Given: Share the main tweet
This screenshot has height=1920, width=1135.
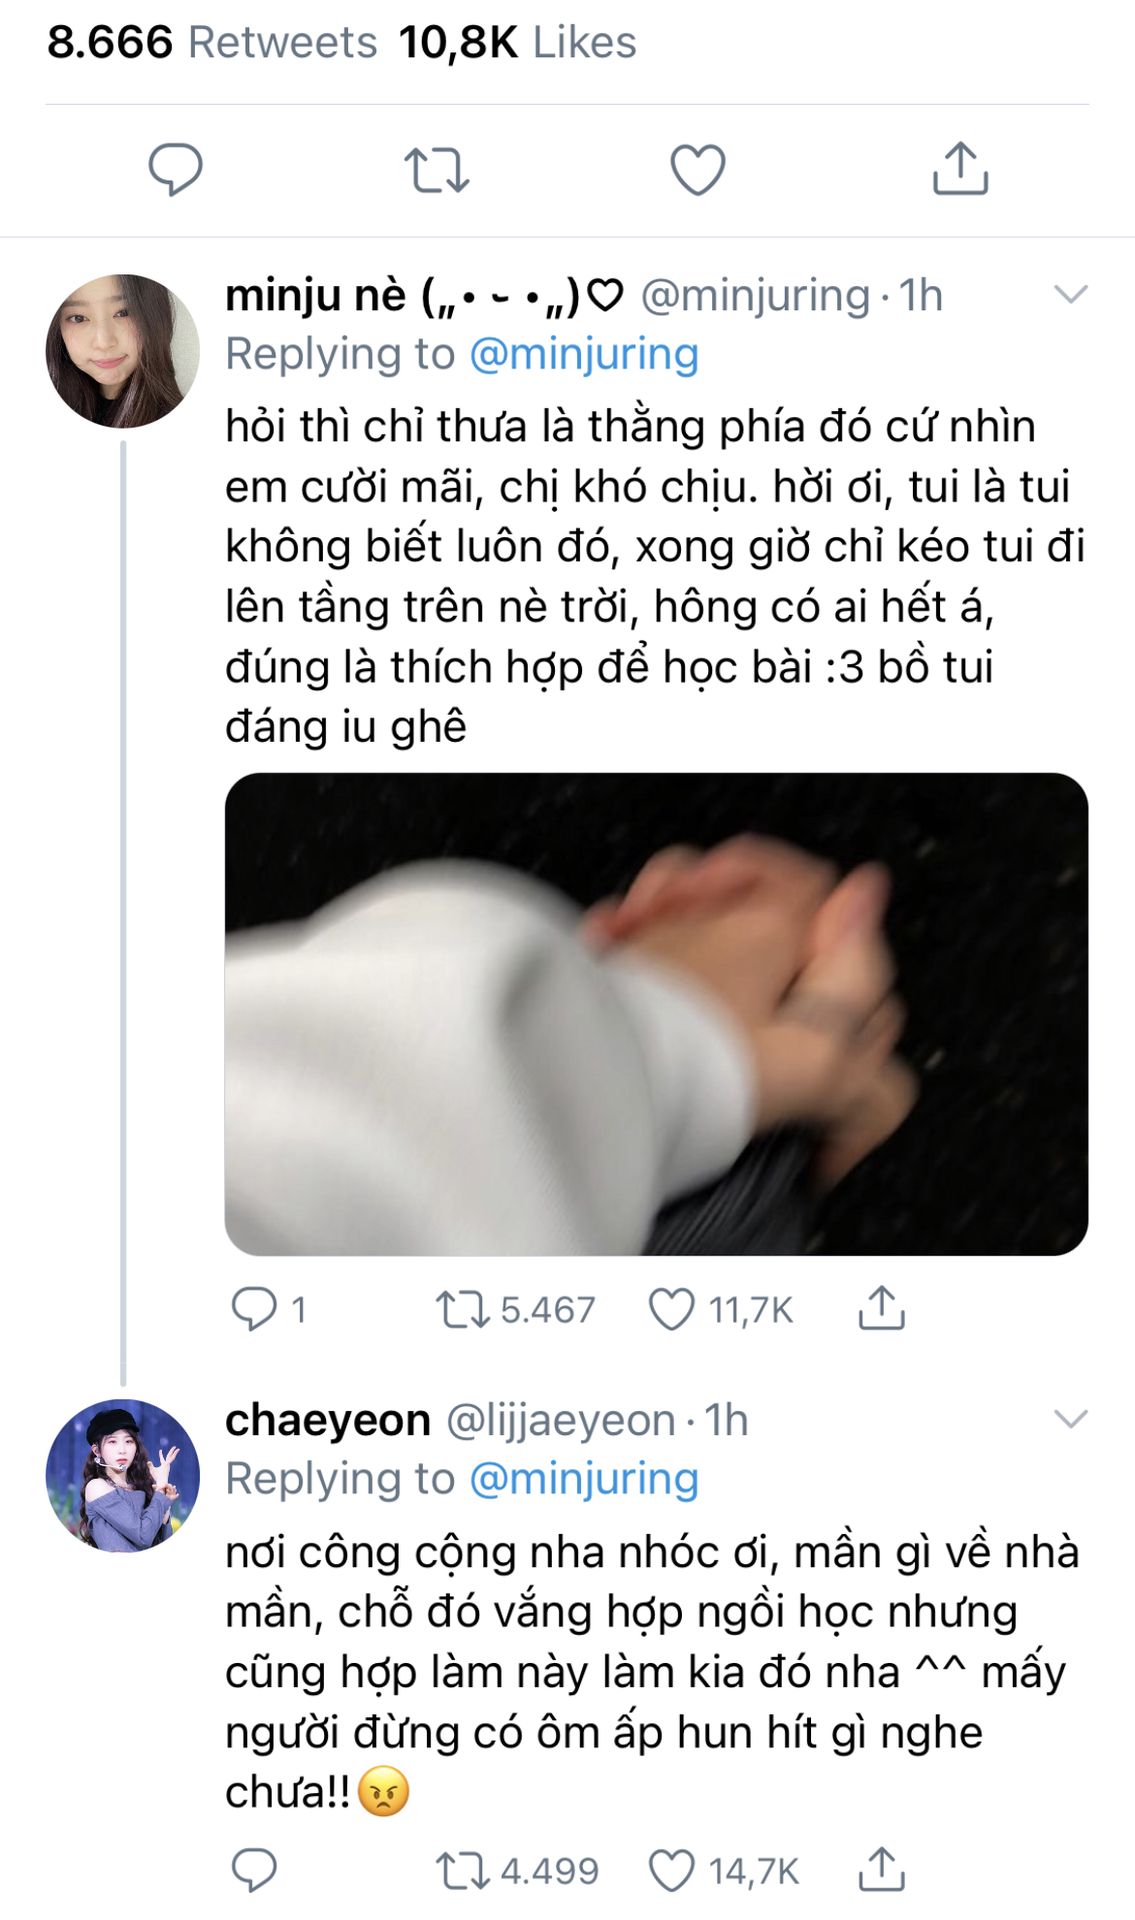Looking at the screenshot, I should point(960,168).
